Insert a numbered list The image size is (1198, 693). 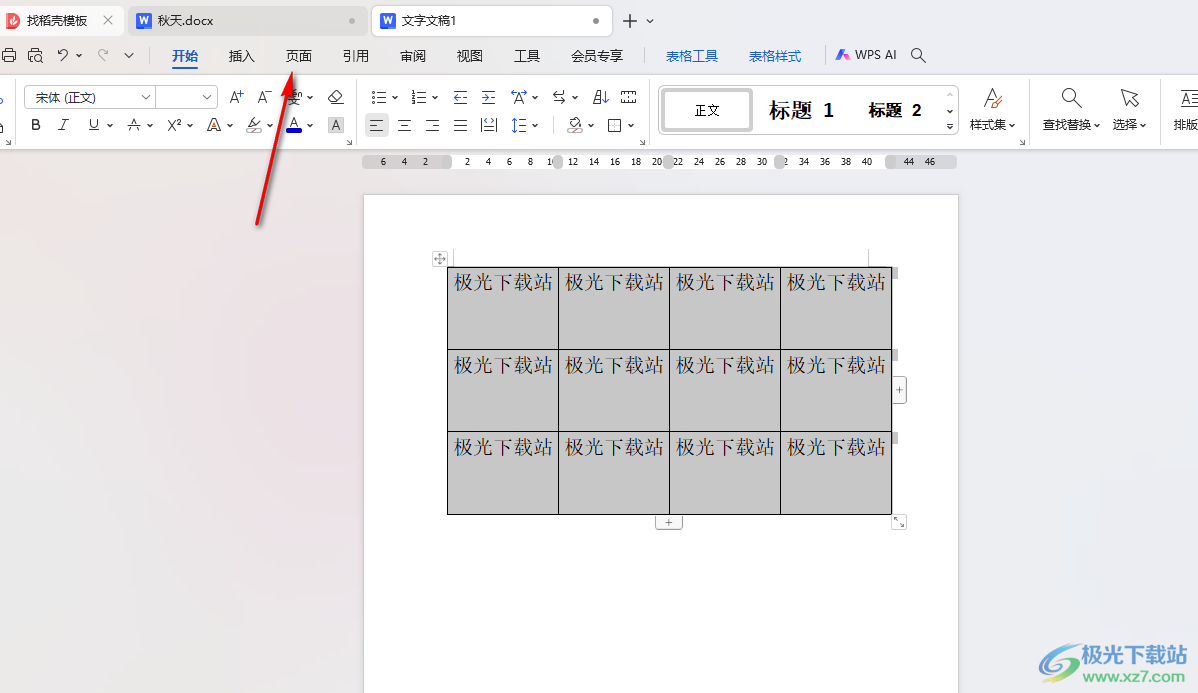point(419,97)
